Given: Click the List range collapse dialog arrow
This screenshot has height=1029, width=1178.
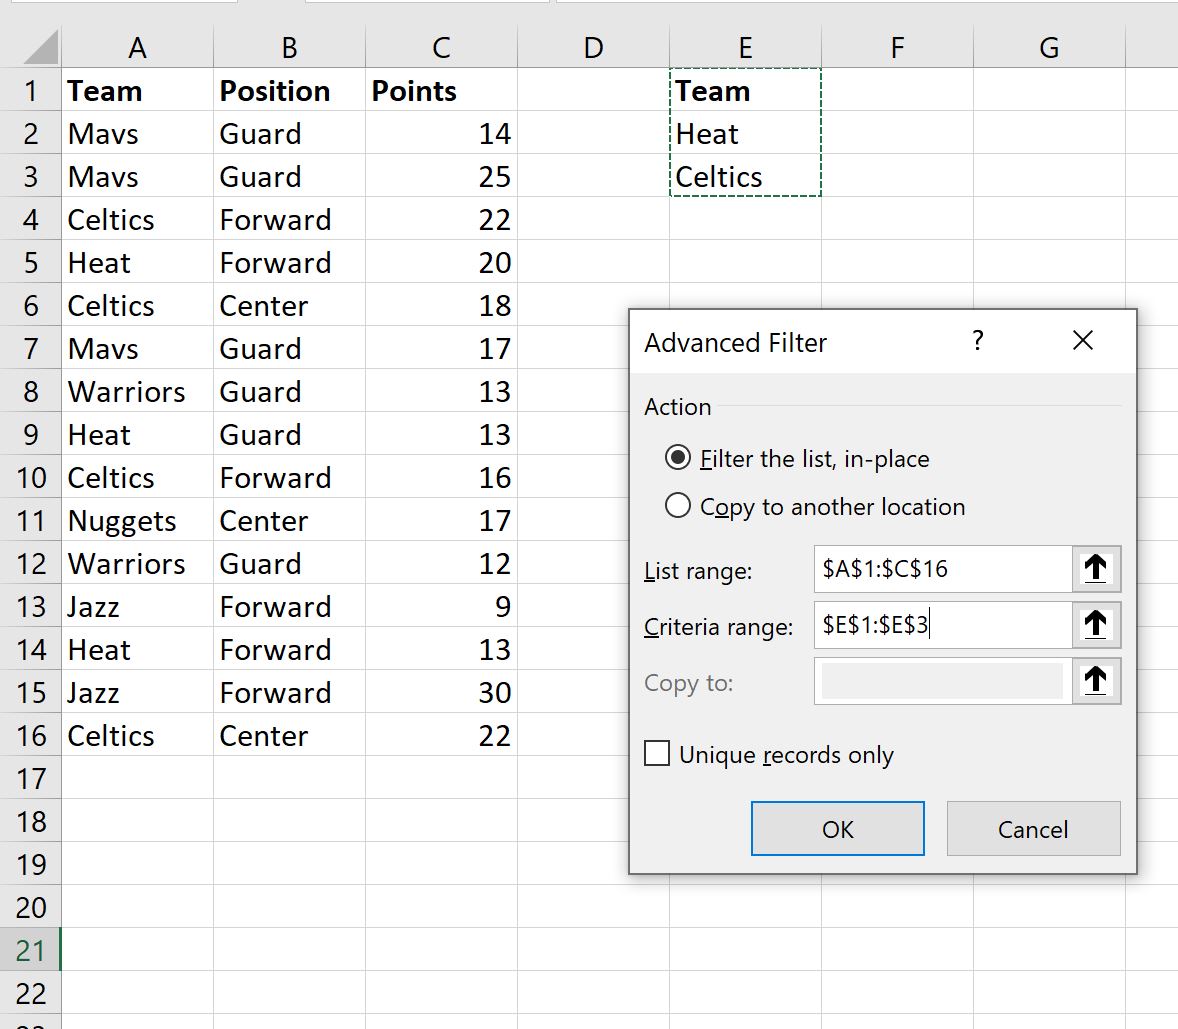Looking at the screenshot, I should tap(1095, 568).
